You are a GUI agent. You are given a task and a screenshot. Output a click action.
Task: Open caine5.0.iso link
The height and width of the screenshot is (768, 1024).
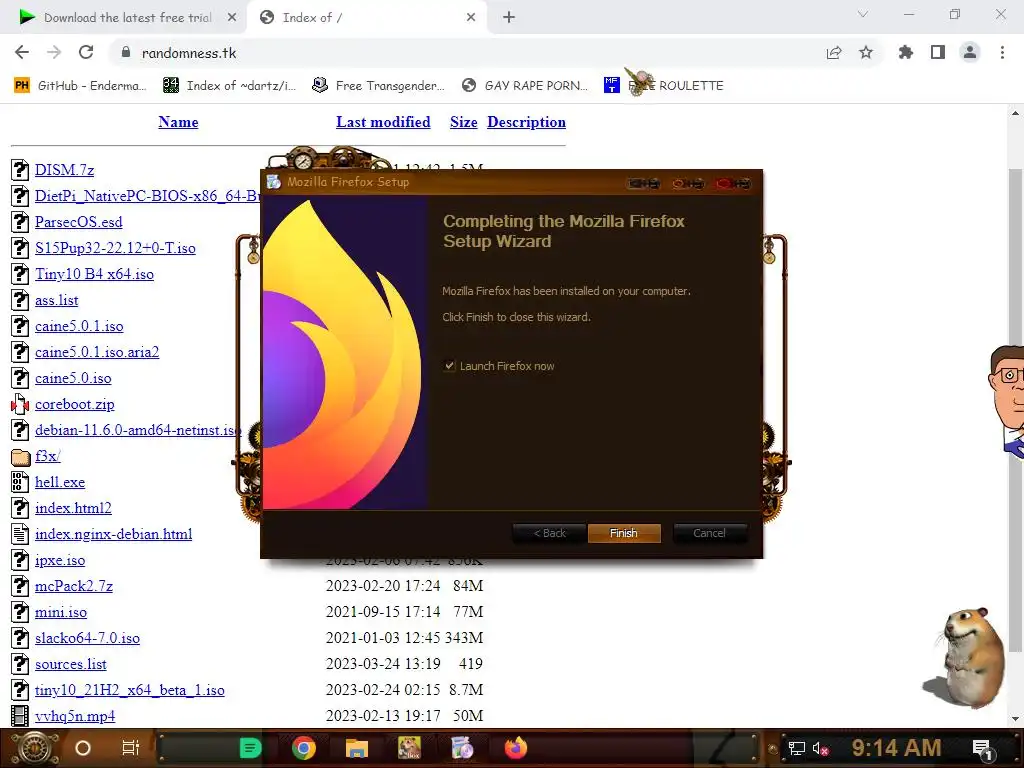point(73,378)
